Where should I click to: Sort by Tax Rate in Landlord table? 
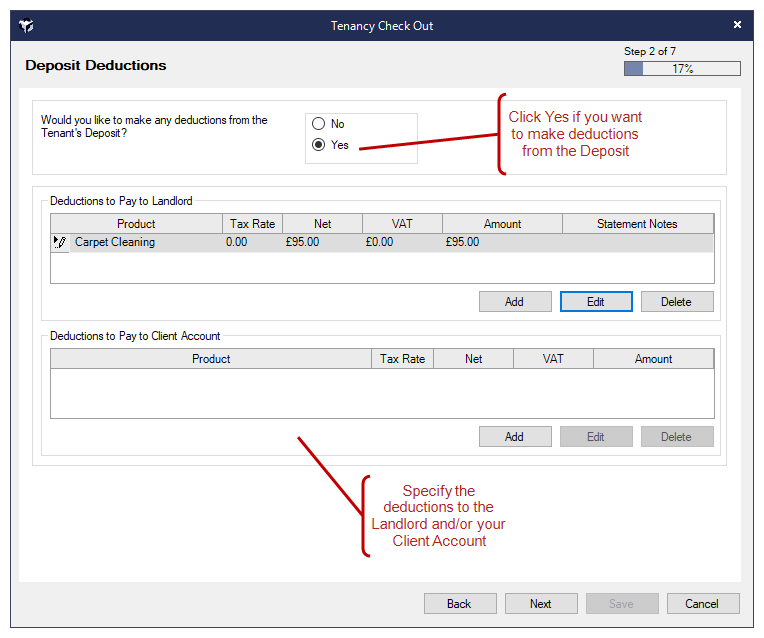(252, 224)
